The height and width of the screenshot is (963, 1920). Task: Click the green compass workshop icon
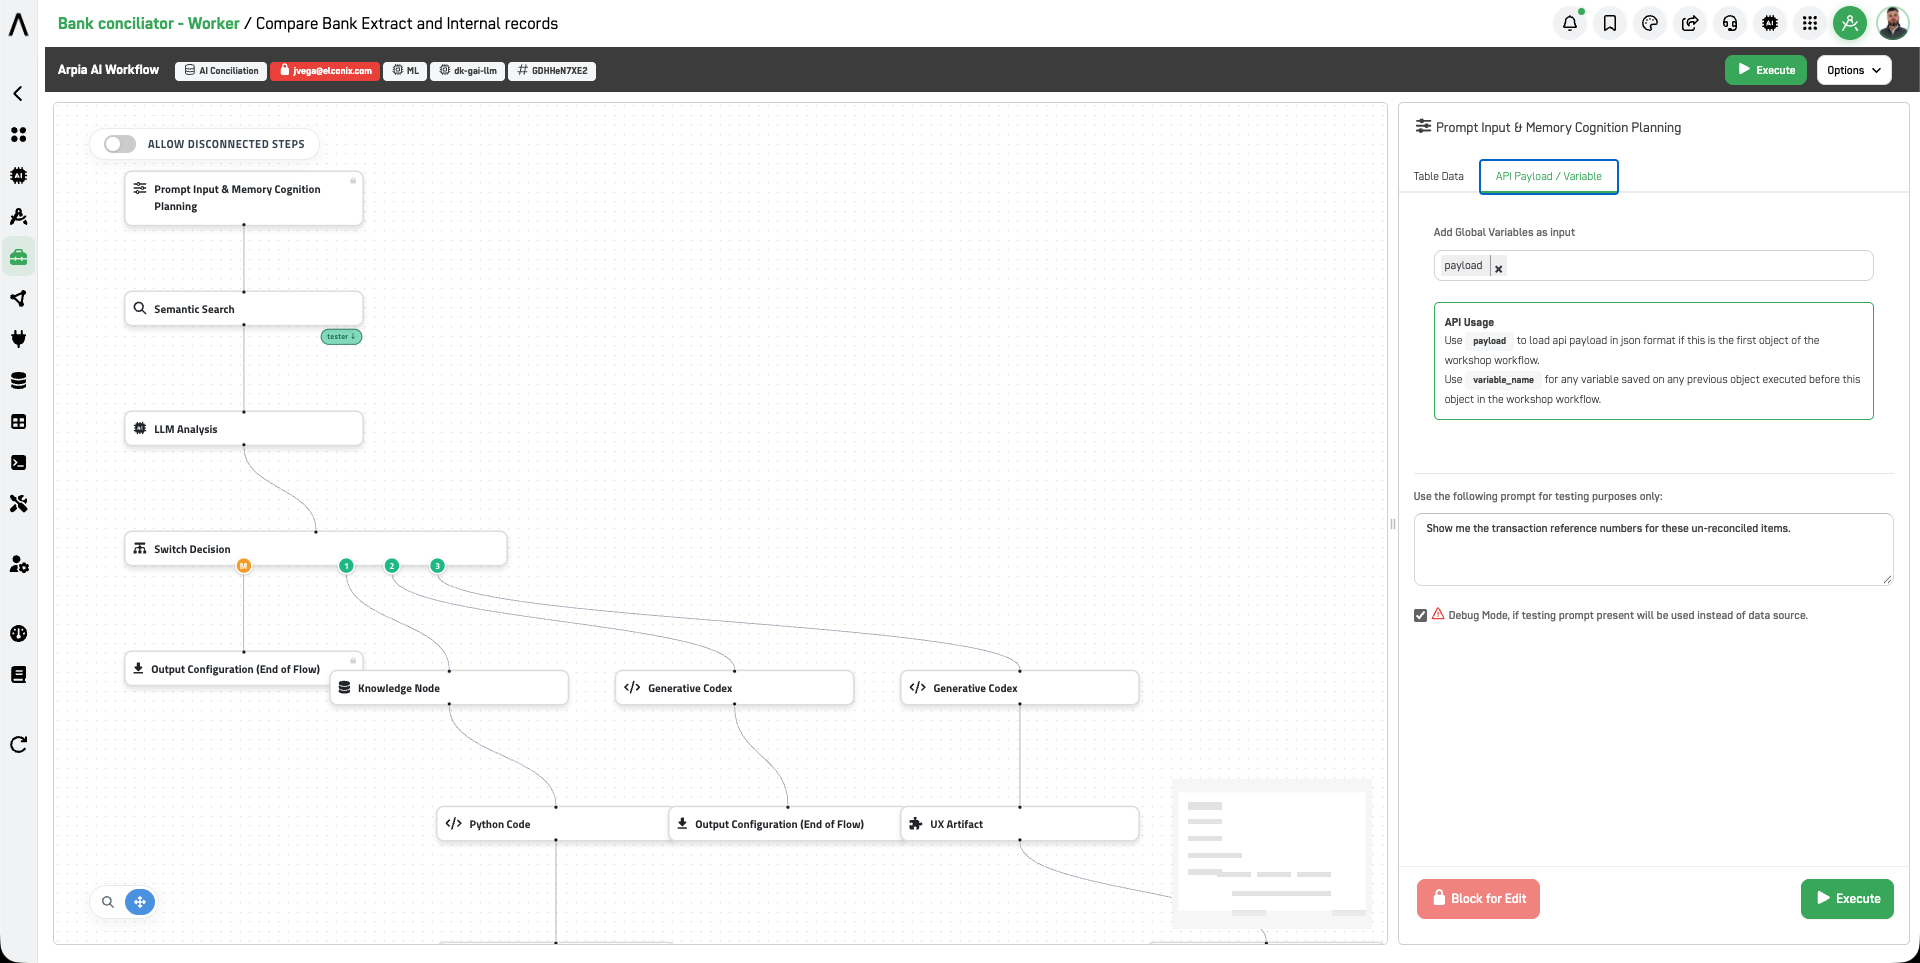(x=1850, y=23)
